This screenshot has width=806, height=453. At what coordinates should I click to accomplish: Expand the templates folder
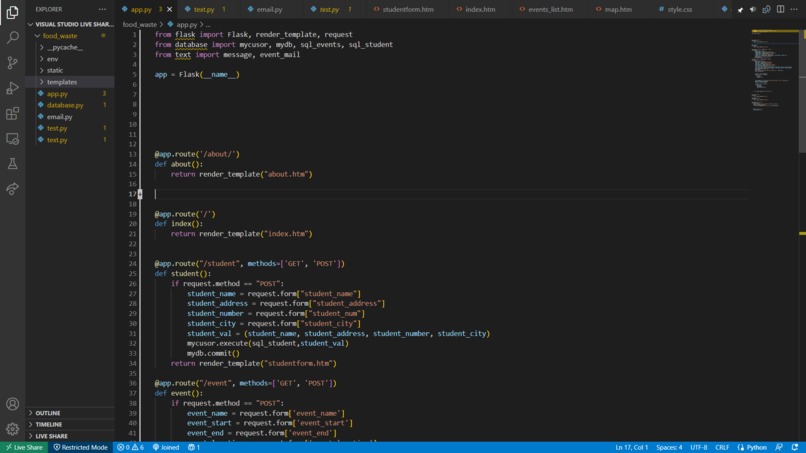(x=62, y=82)
